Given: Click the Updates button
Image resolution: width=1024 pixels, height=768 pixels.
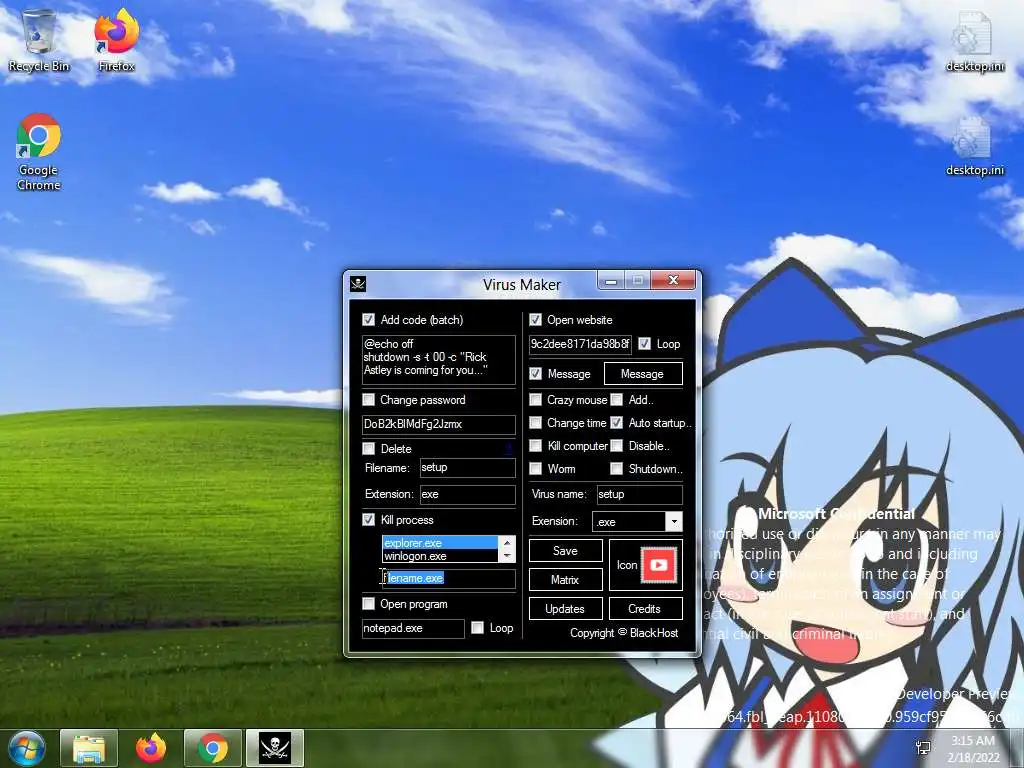Looking at the screenshot, I should pyautogui.click(x=566, y=609).
